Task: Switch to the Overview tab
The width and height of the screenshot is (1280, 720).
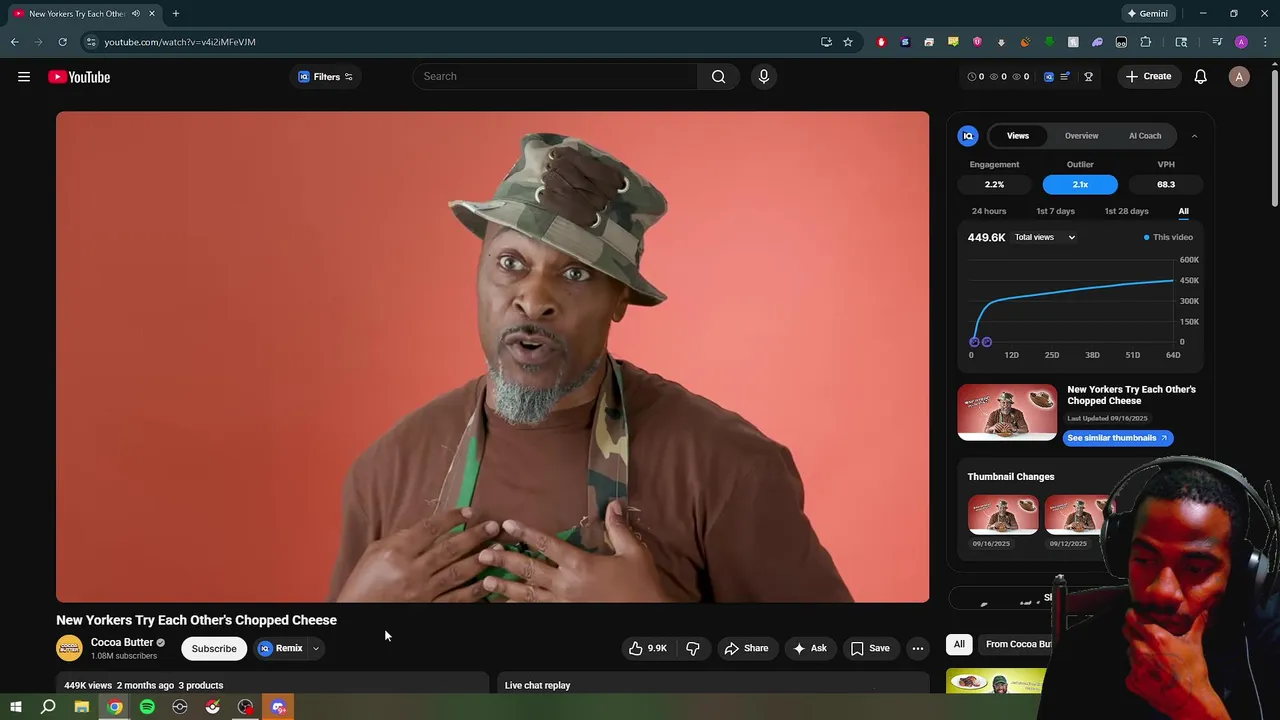Action: point(1081,136)
